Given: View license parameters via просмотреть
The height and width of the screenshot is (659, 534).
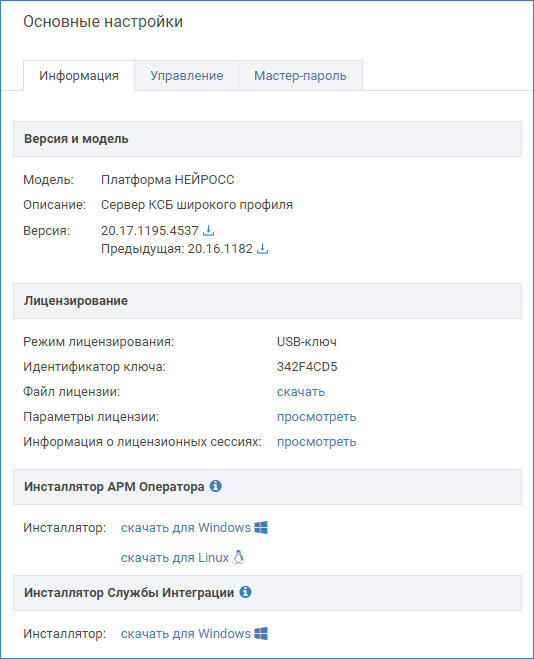Looking at the screenshot, I should [x=316, y=417].
